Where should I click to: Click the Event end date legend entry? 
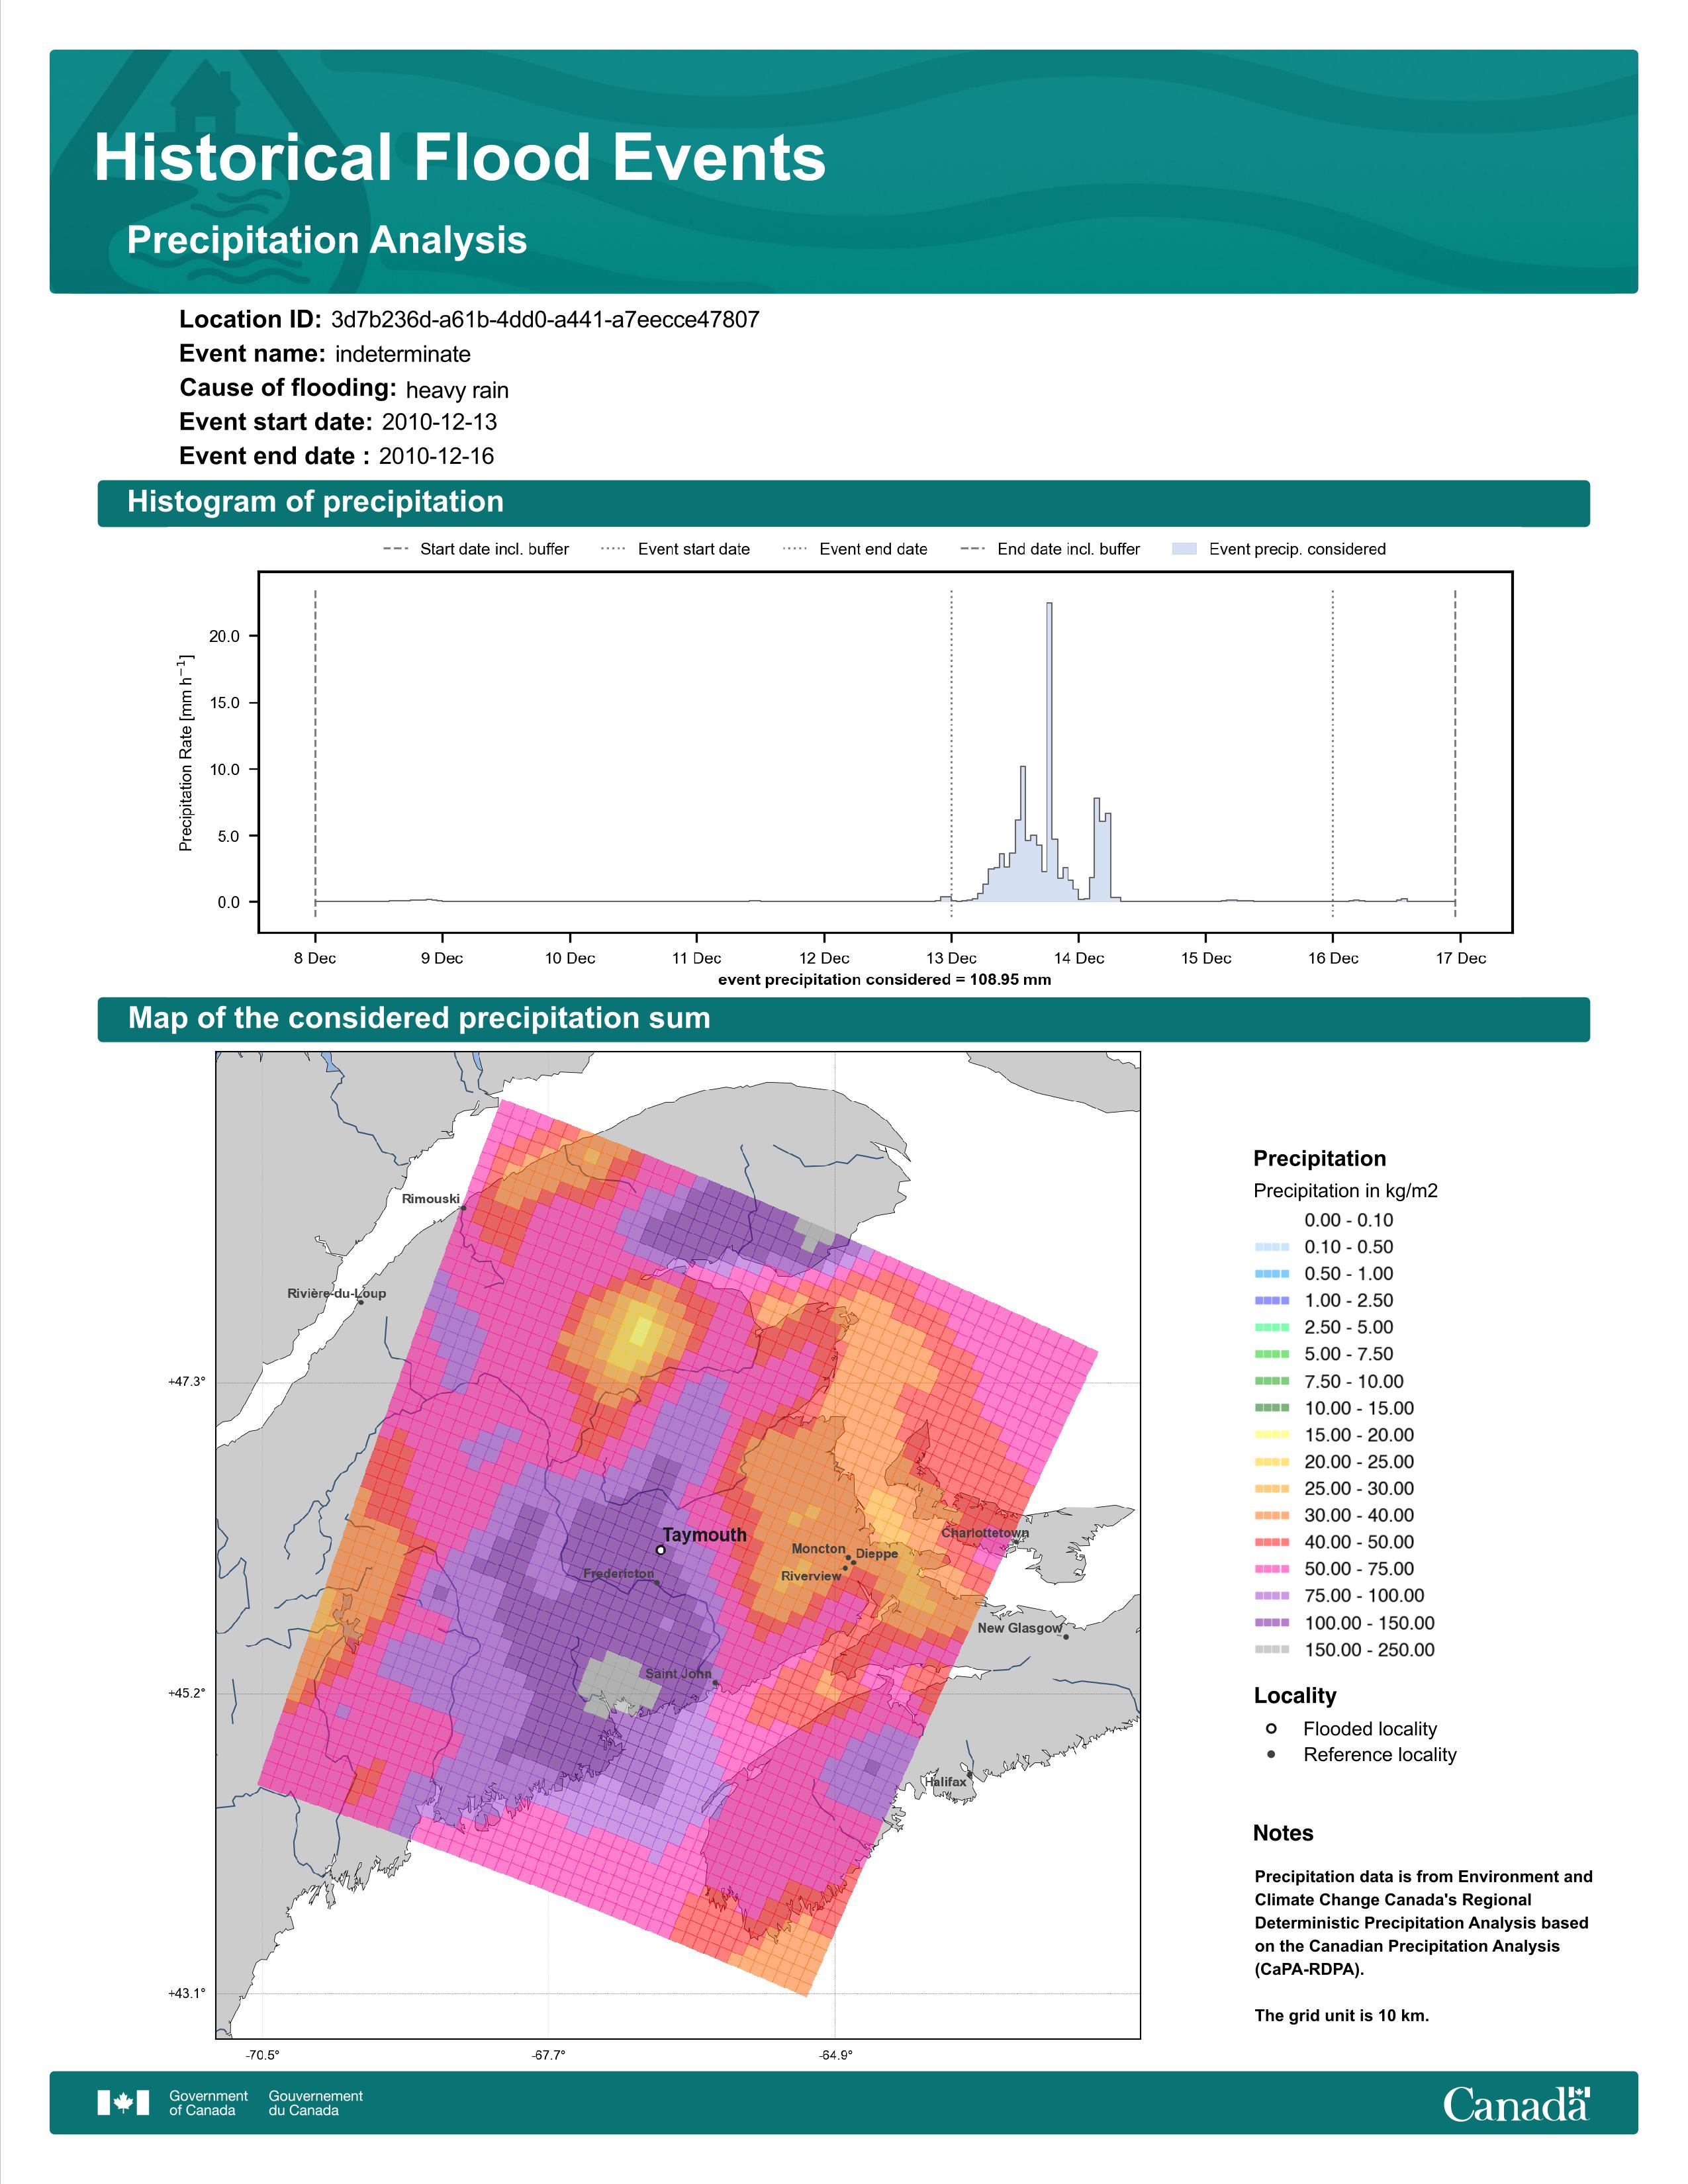click(855, 549)
